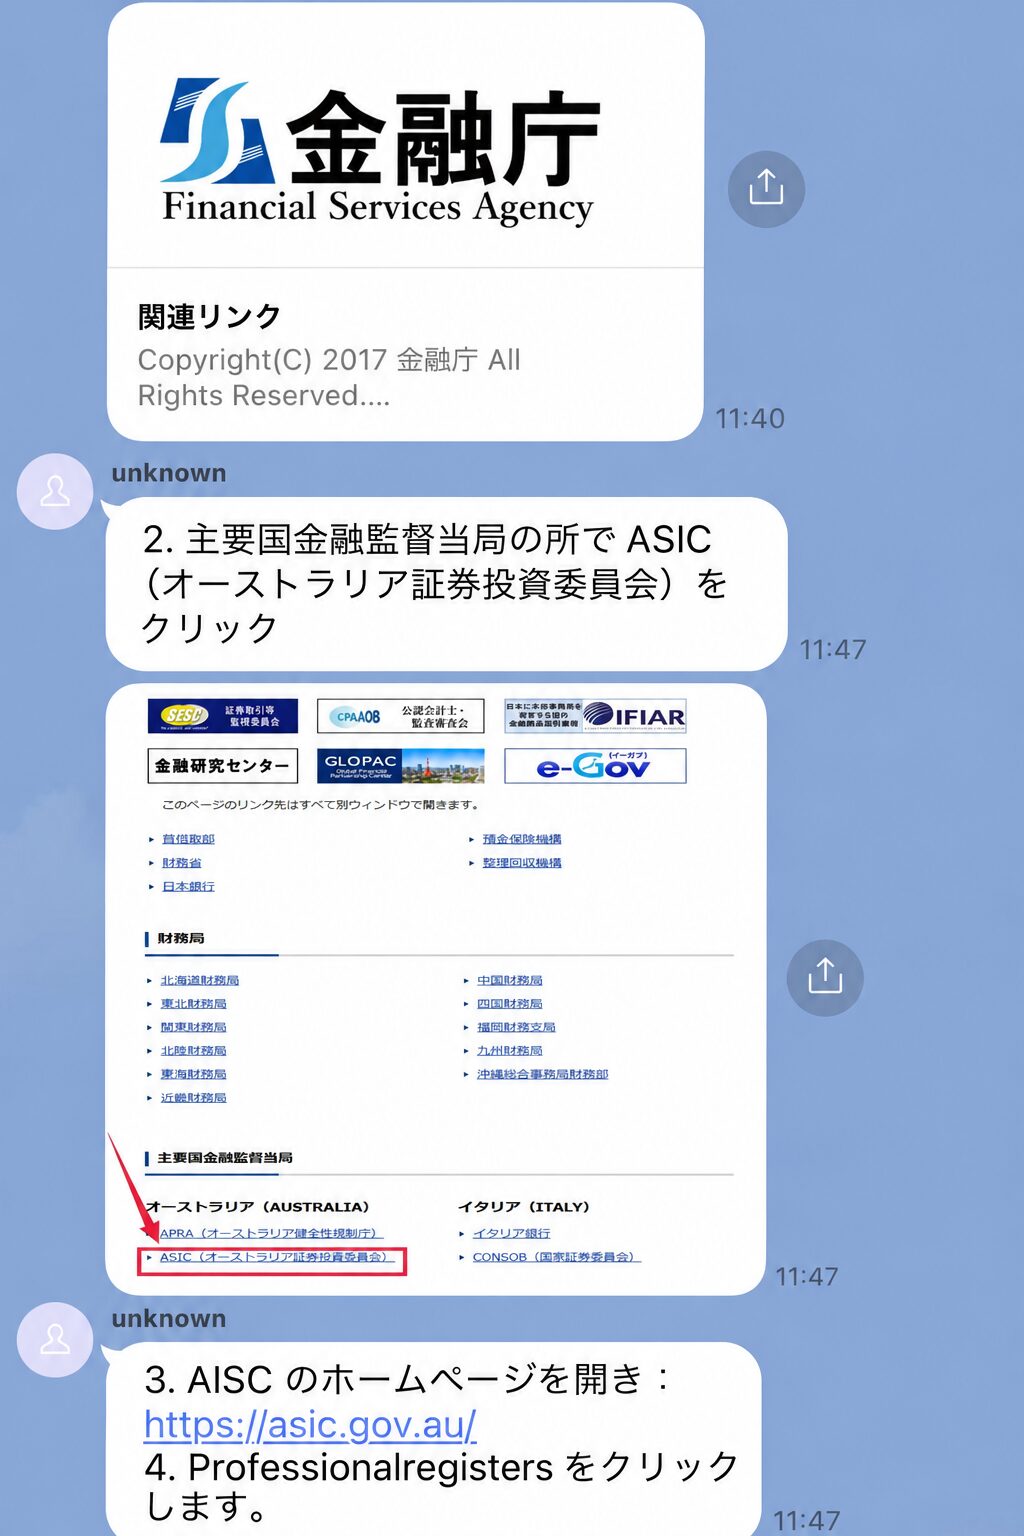Image resolution: width=1024 pixels, height=1536 pixels.
Task: Tap 四国財務局 link in the screenshot
Action: [x=510, y=1004]
